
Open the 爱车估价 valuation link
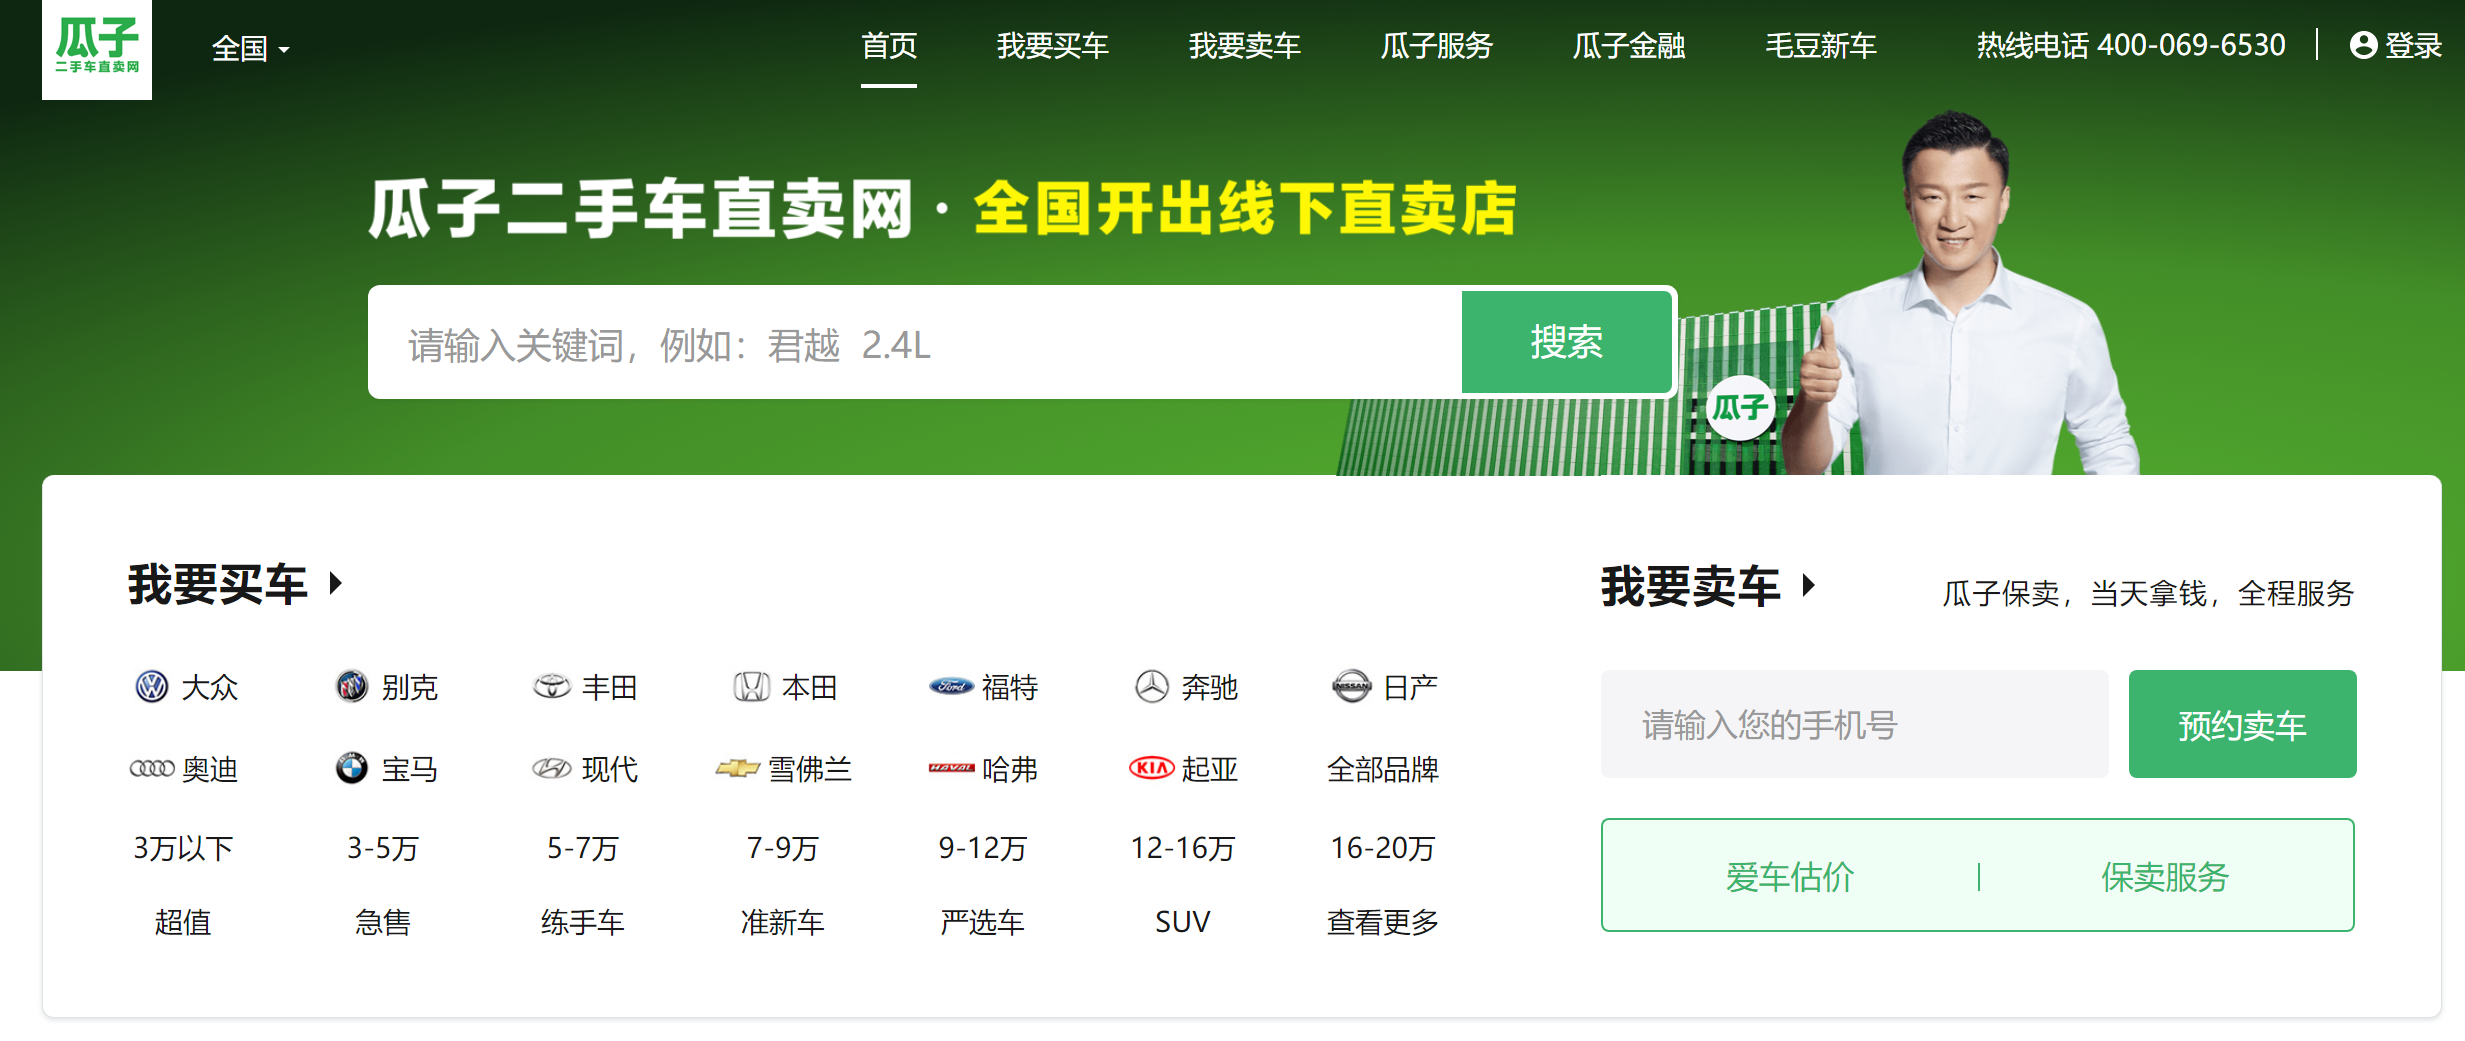(x=1791, y=876)
